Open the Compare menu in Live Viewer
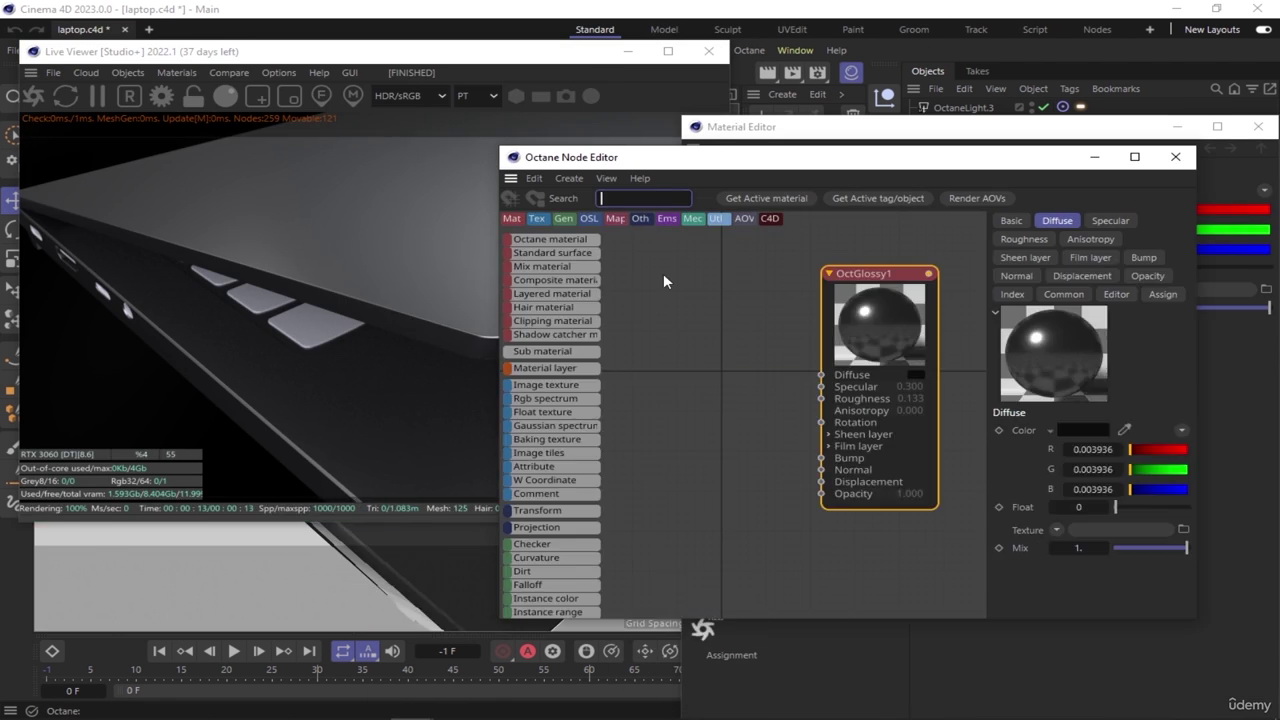 pyautogui.click(x=229, y=73)
